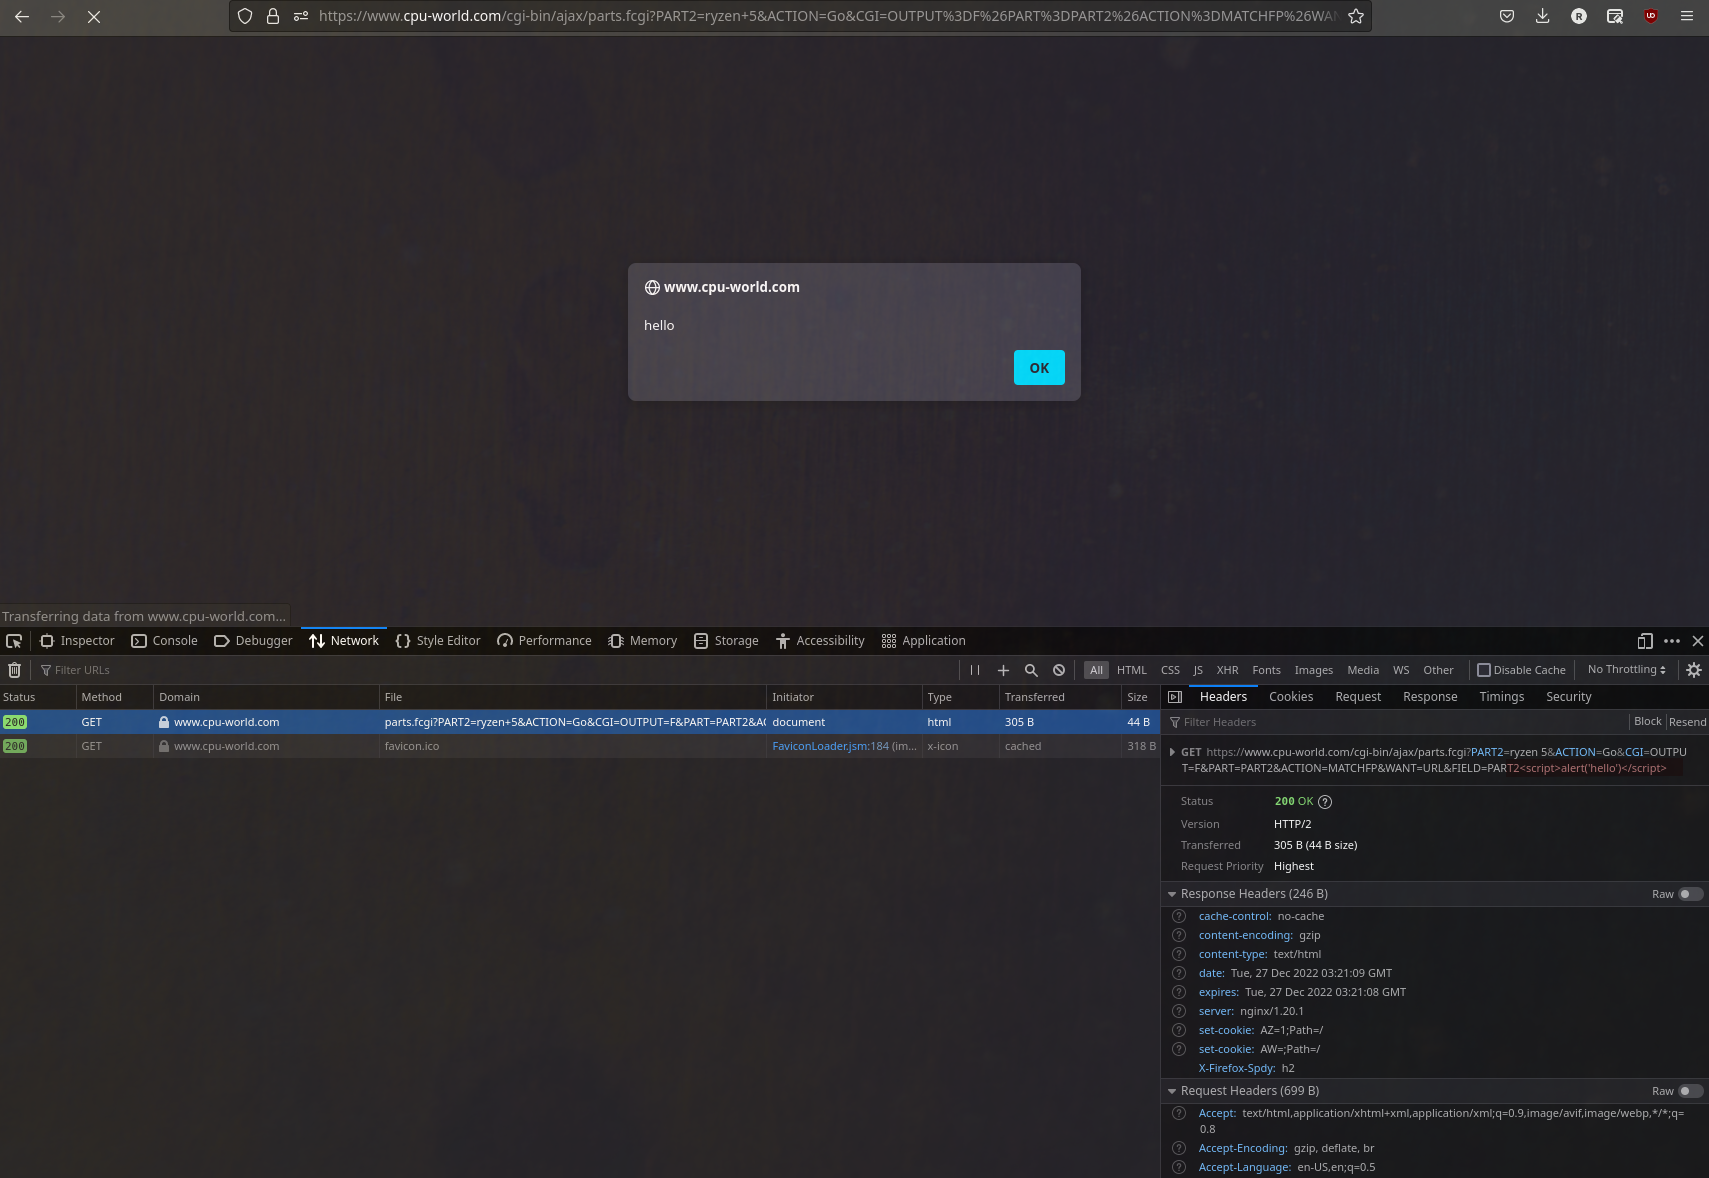Switch to the Console tab
Screen dimensions: 1709x1178
165,641
